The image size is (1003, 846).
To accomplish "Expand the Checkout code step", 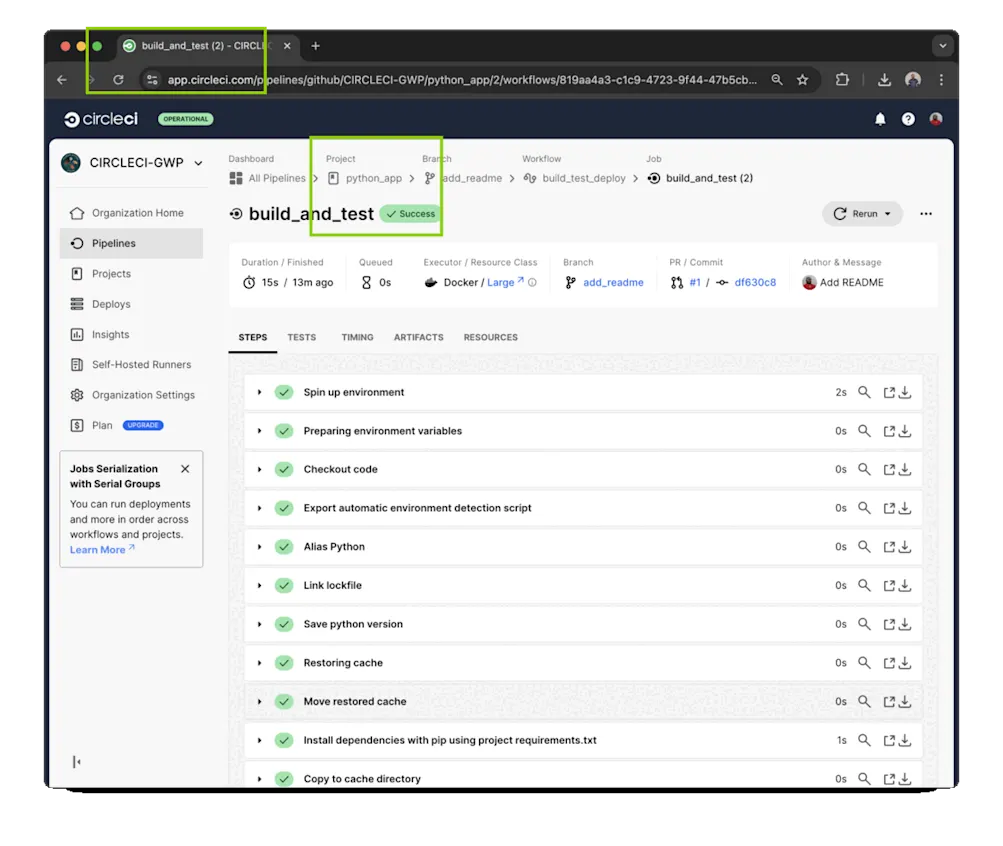I will pyautogui.click(x=259, y=469).
